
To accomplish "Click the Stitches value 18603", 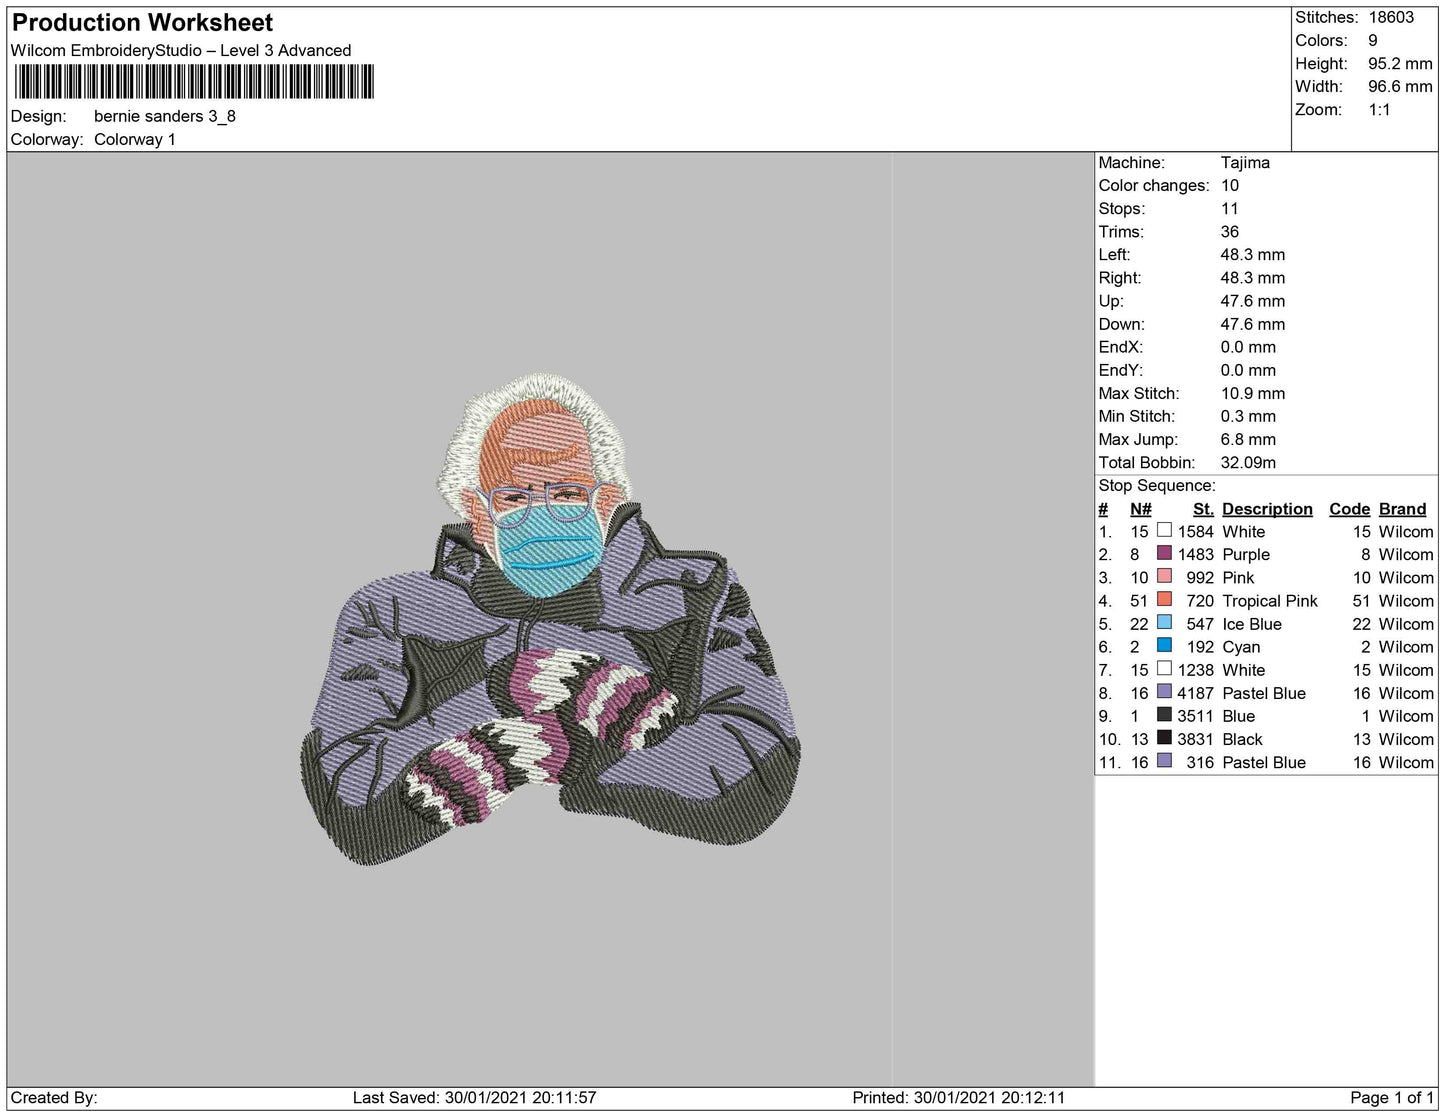I will (x=1391, y=17).
